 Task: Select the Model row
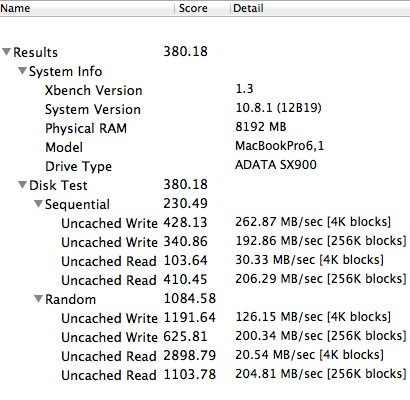tap(205, 147)
